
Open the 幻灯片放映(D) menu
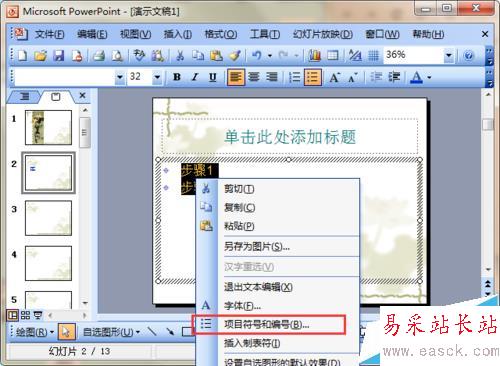(x=323, y=34)
